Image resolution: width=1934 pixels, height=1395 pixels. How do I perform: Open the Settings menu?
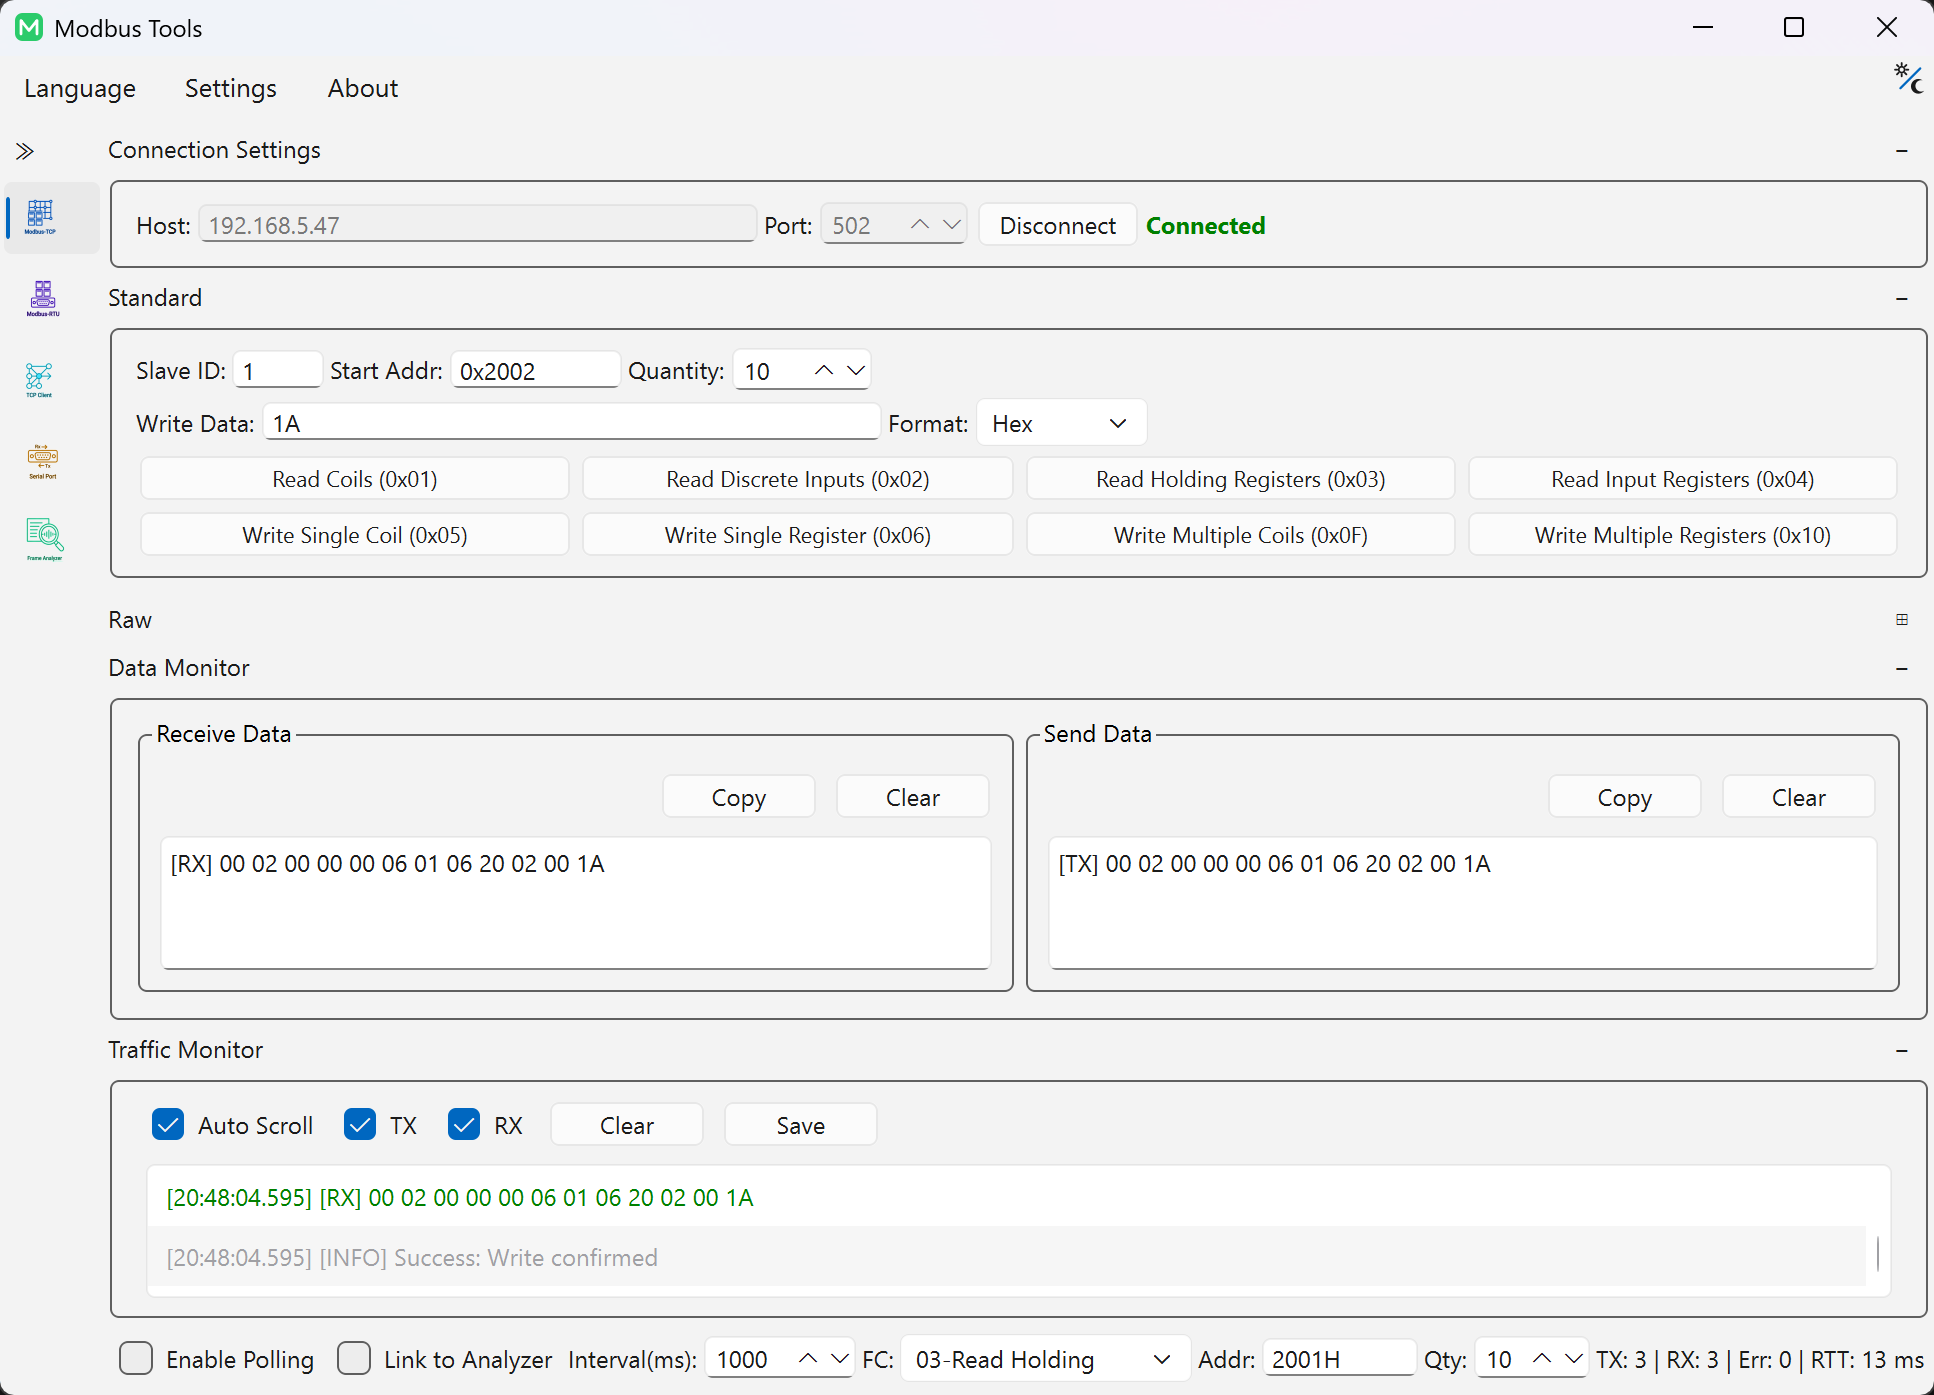pos(231,89)
